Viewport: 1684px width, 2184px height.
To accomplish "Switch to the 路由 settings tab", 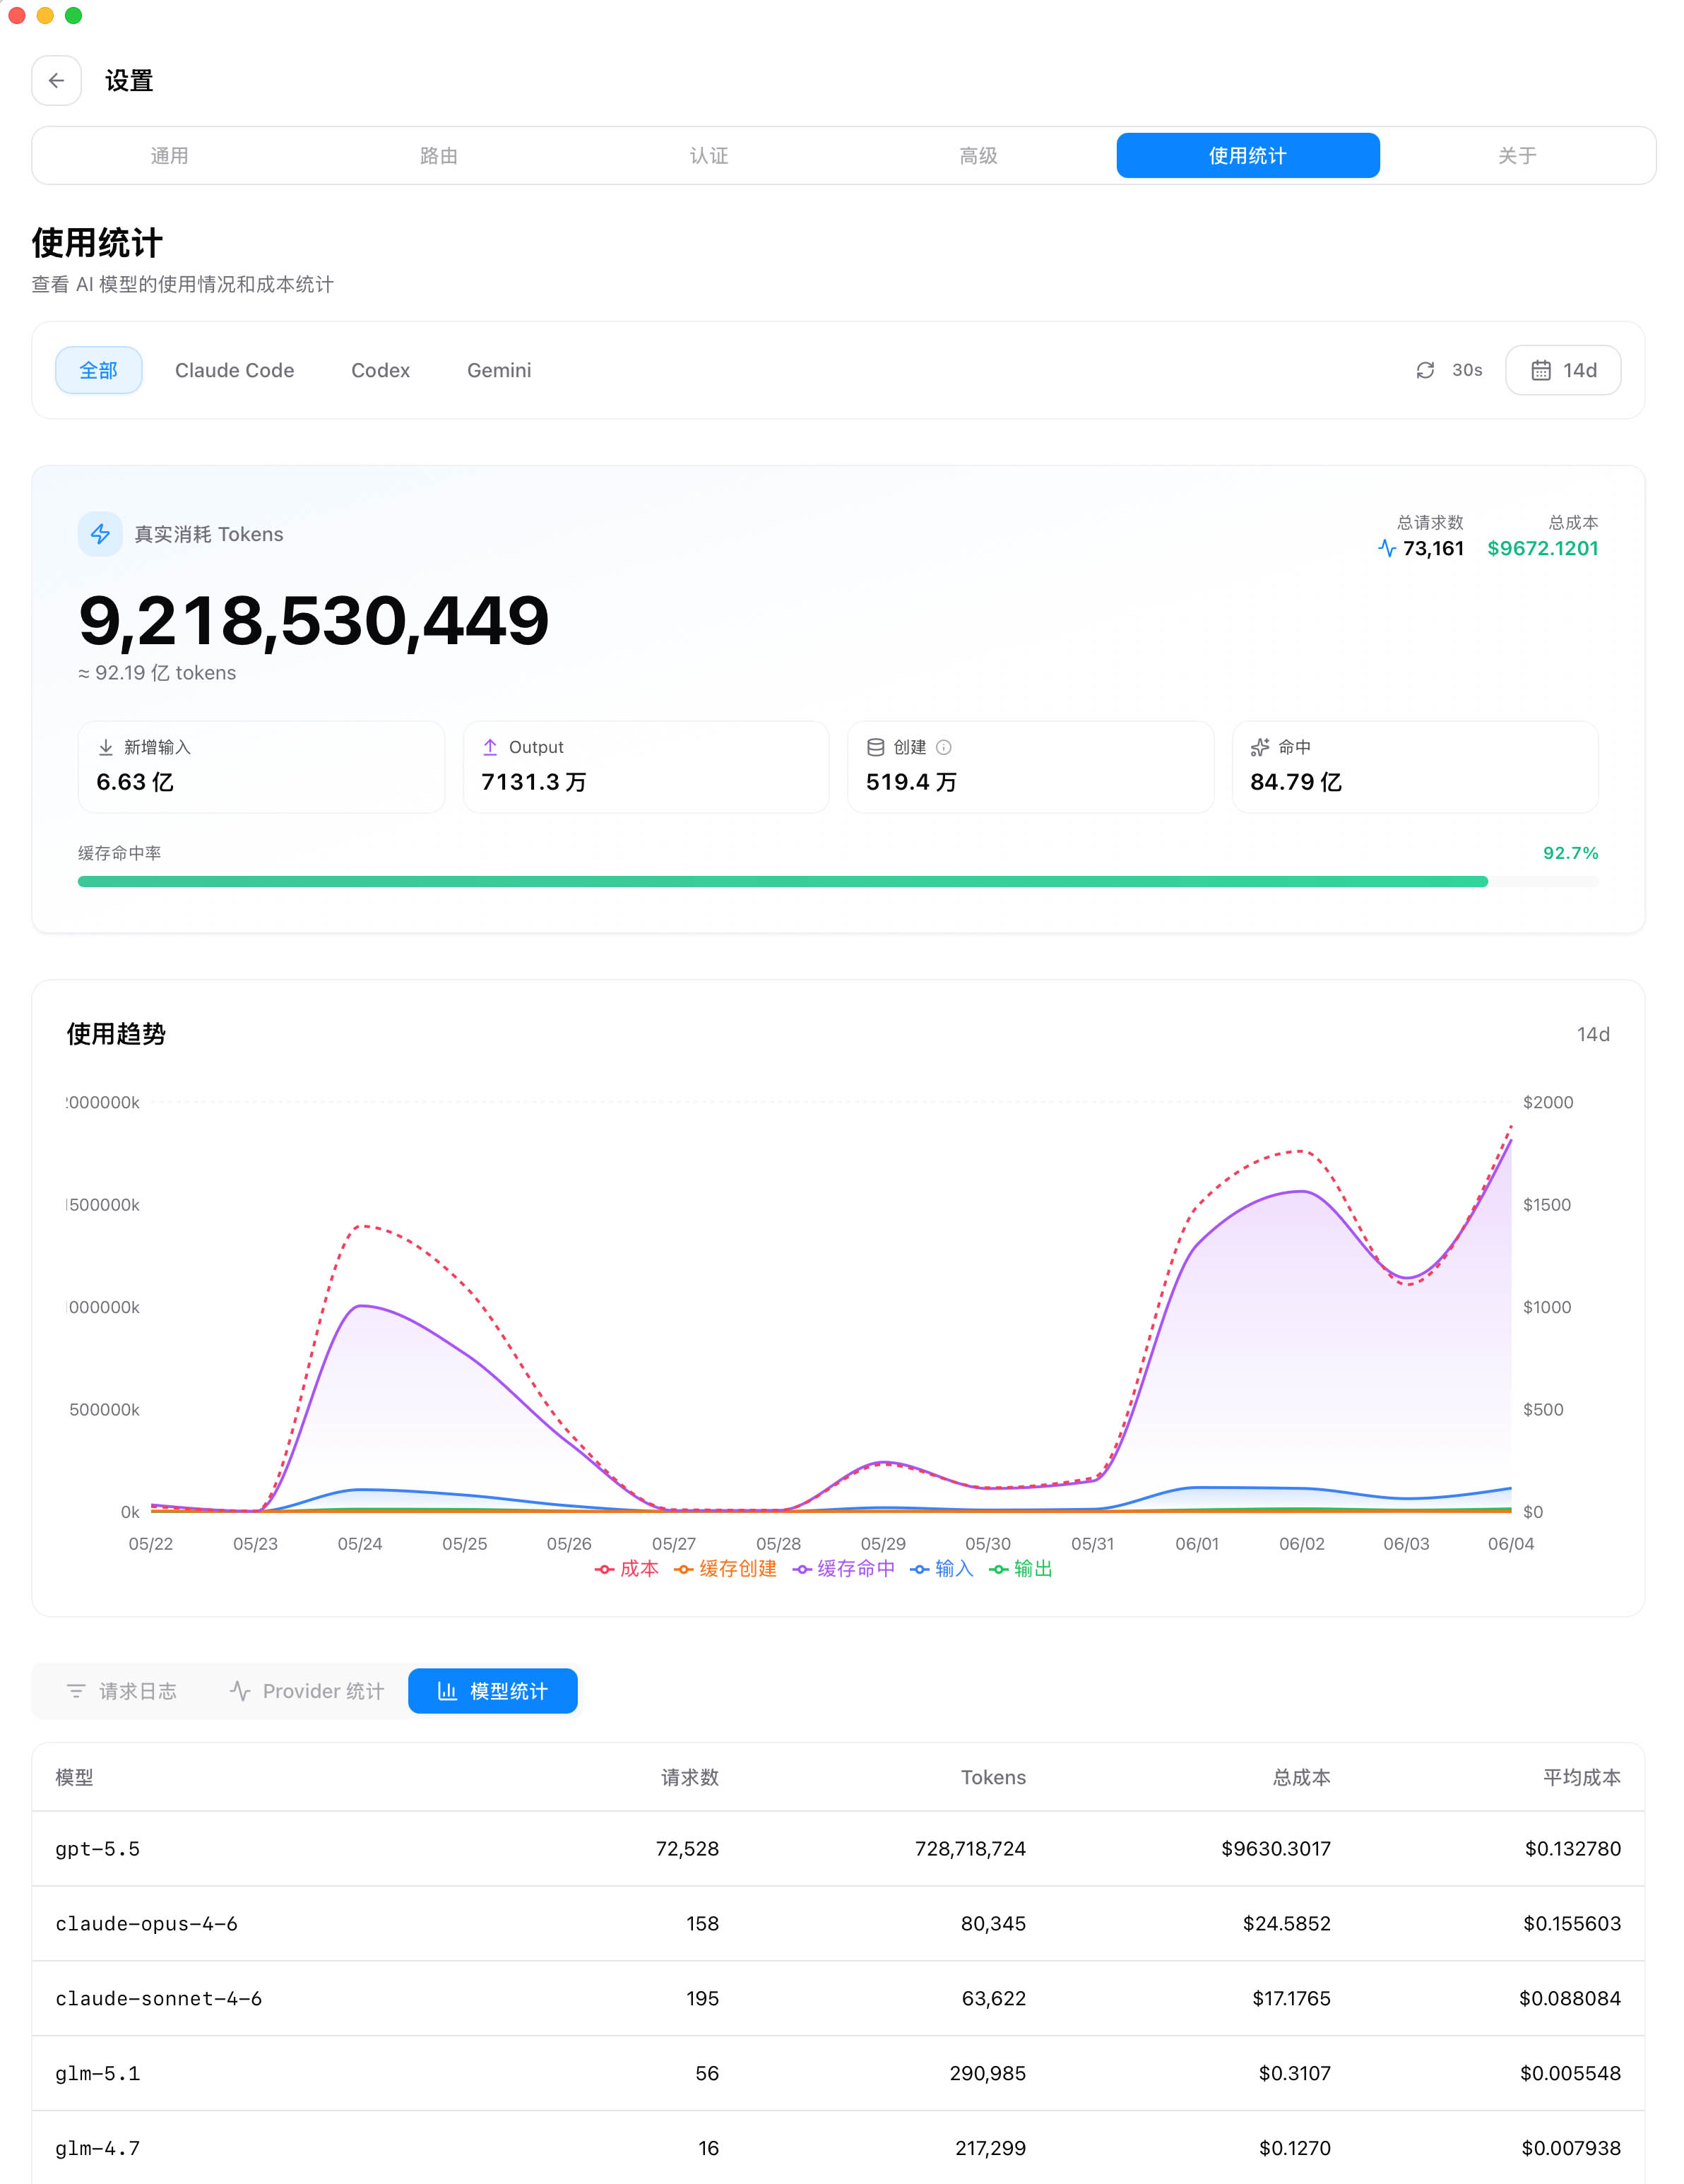I will coord(439,155).
